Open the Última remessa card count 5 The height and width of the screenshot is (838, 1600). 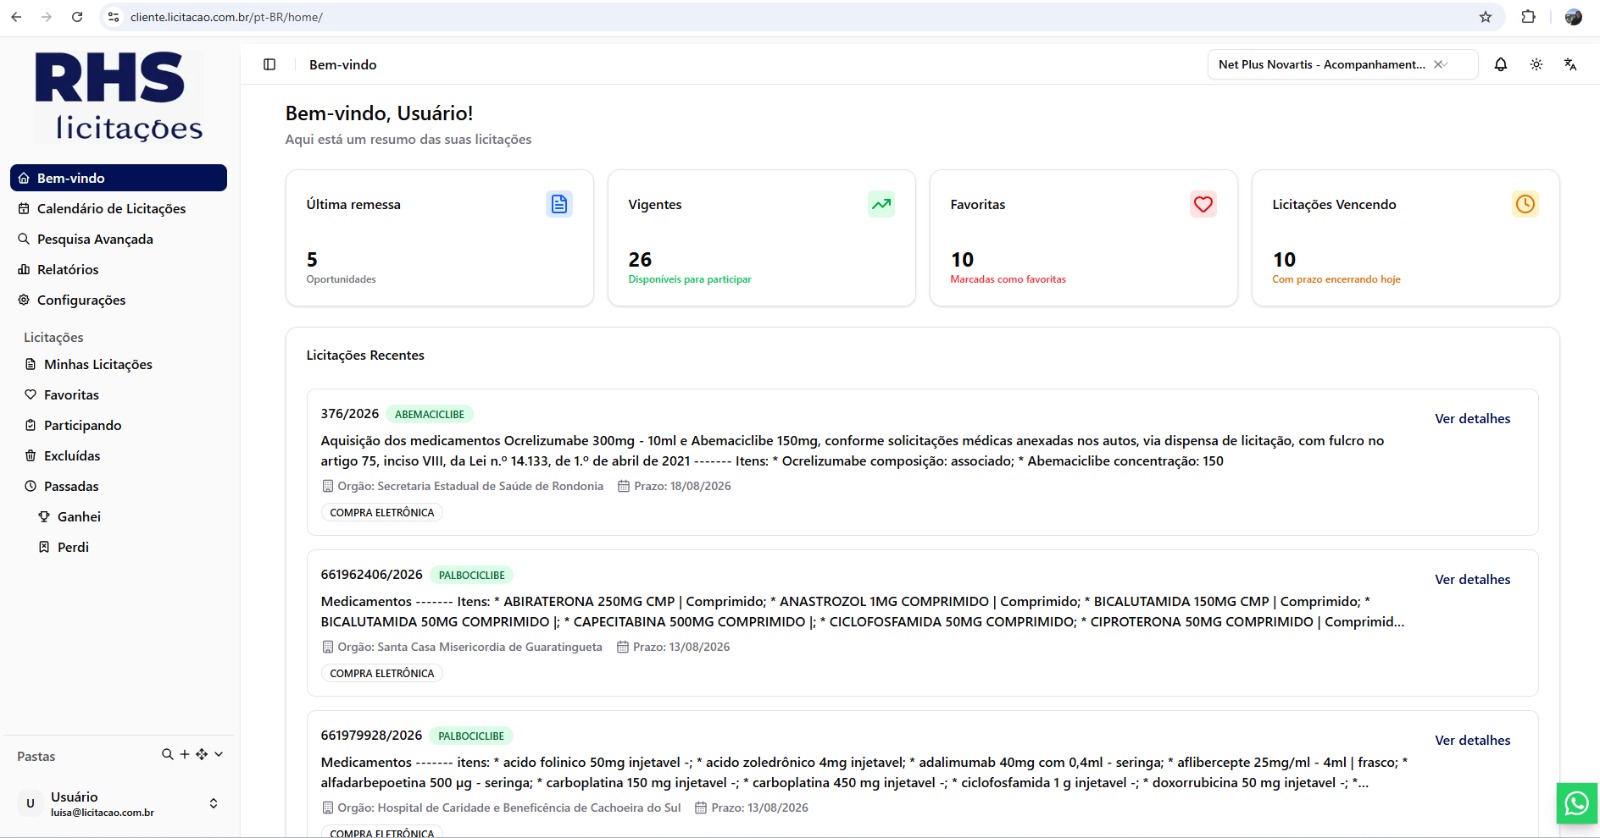point(312,259)
